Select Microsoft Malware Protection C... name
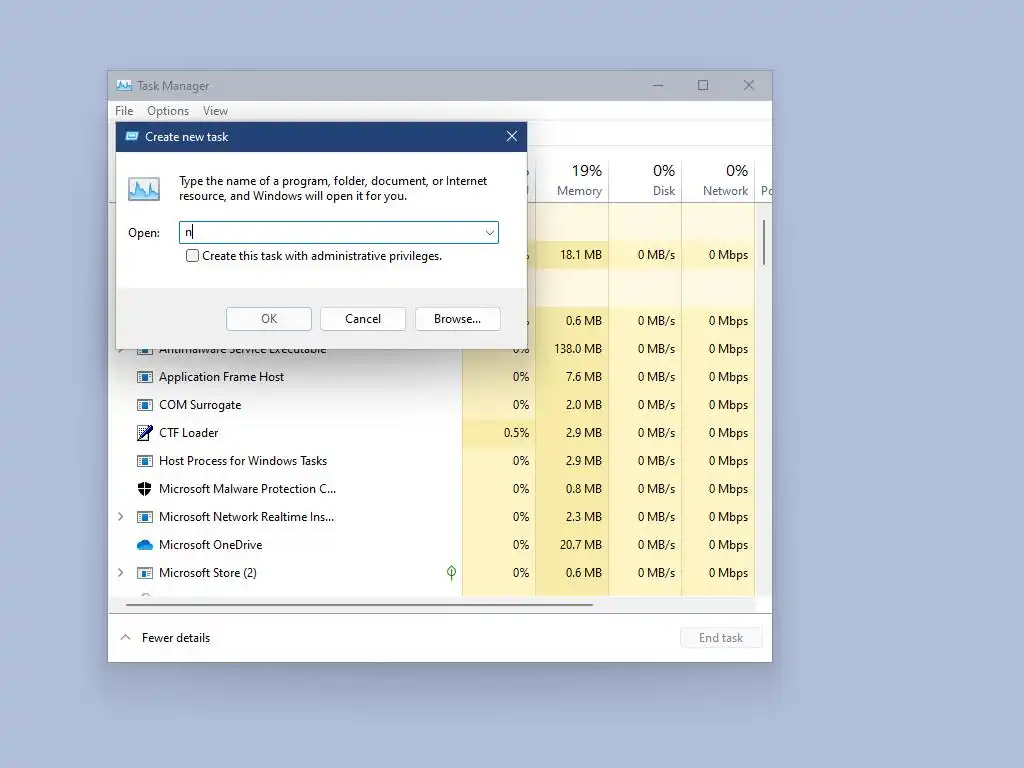Image resolution: width=1024 pixels, height=768 pixels. (248, 489)
